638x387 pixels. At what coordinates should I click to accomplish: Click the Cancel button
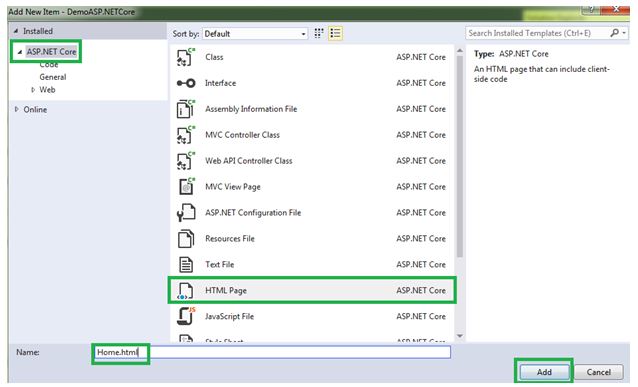(x=599, y=372)
